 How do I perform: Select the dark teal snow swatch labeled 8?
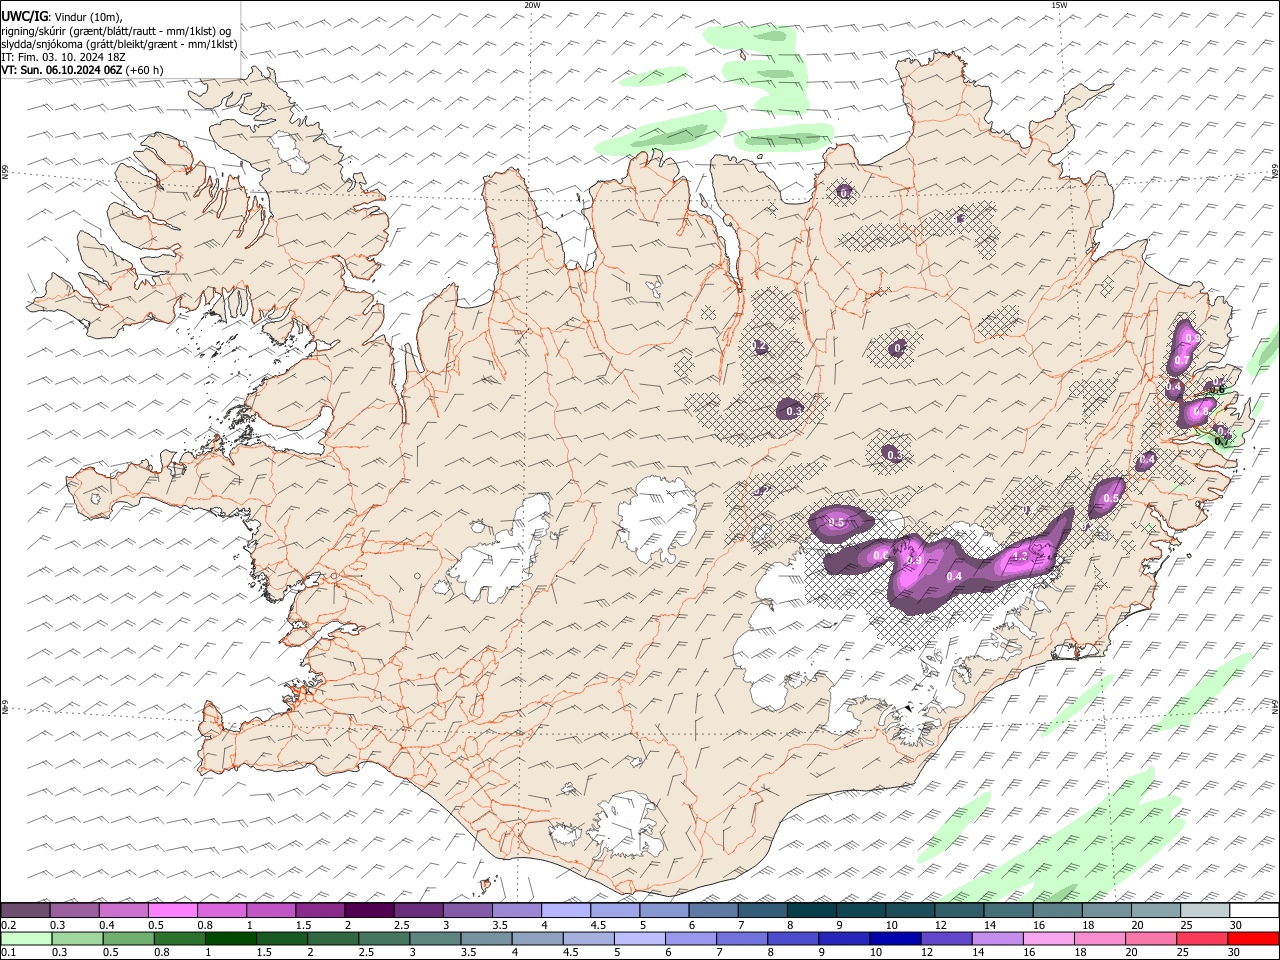(x=811, y=911)
